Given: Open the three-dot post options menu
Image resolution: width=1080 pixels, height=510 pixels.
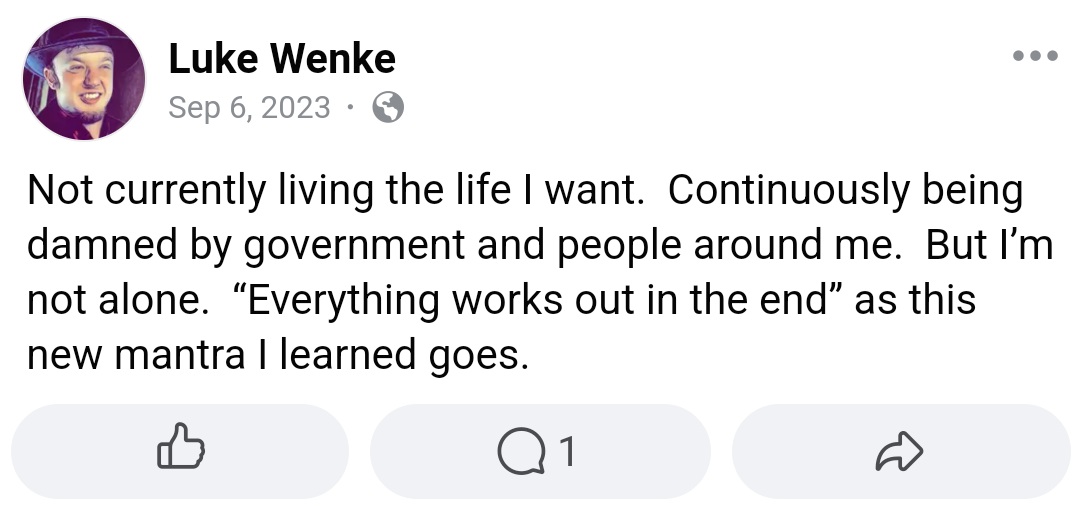Looking at the screenshot, I should tap(1034, 56).
